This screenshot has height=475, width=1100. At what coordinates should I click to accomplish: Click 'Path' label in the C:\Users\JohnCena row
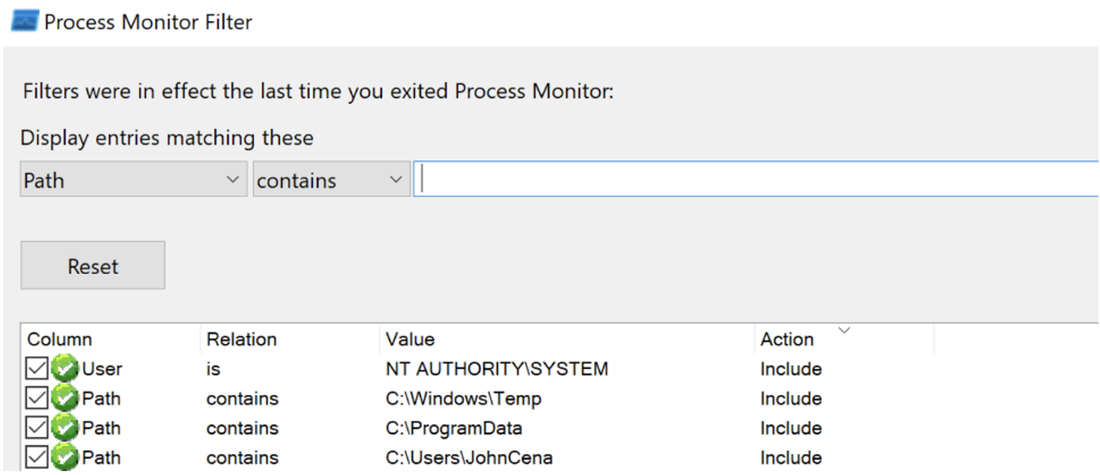coord(101,458)
